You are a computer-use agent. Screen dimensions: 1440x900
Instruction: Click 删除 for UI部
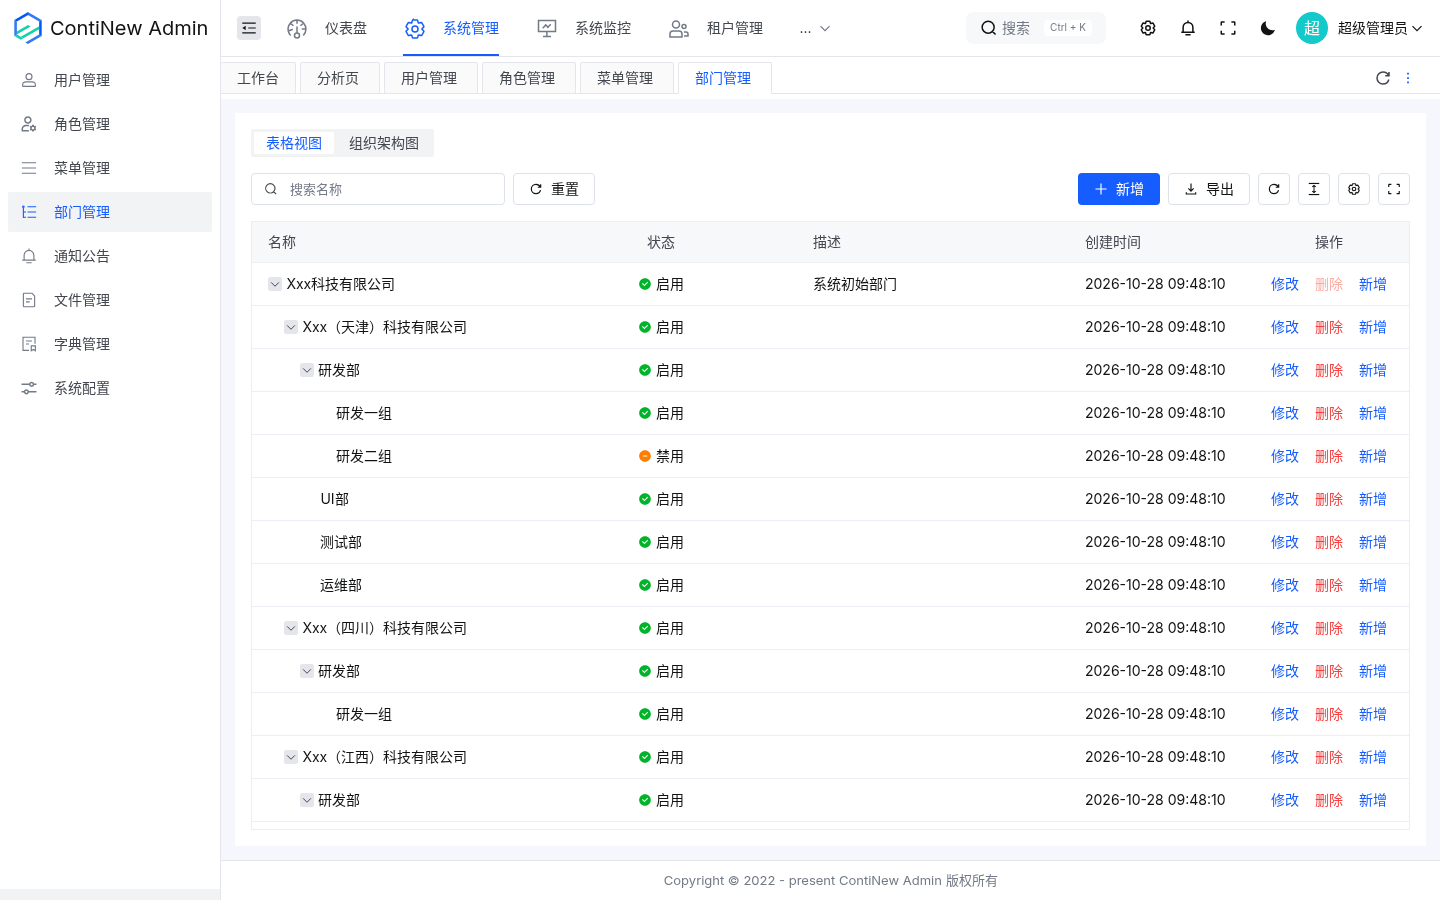(x=1329, y=499)
